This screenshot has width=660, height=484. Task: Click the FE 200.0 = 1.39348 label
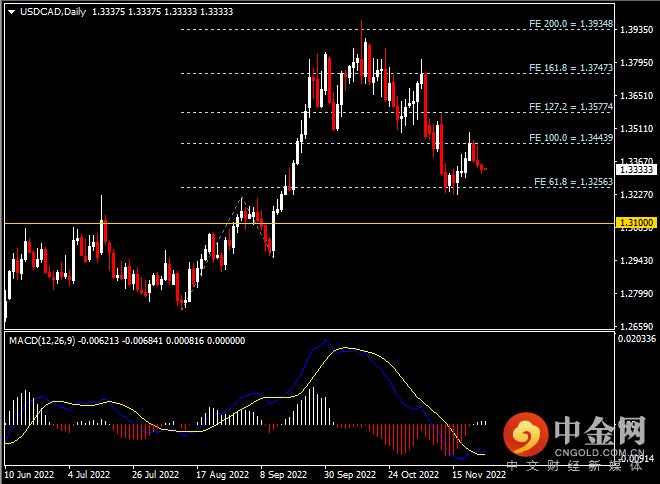567,24
